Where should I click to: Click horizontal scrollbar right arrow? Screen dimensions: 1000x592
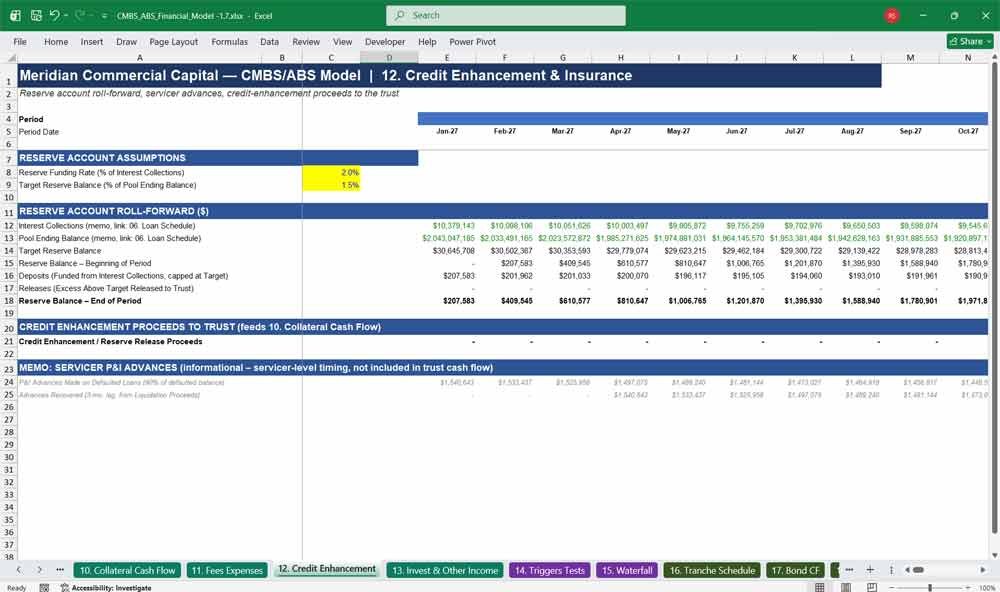[x=983, y=570]
